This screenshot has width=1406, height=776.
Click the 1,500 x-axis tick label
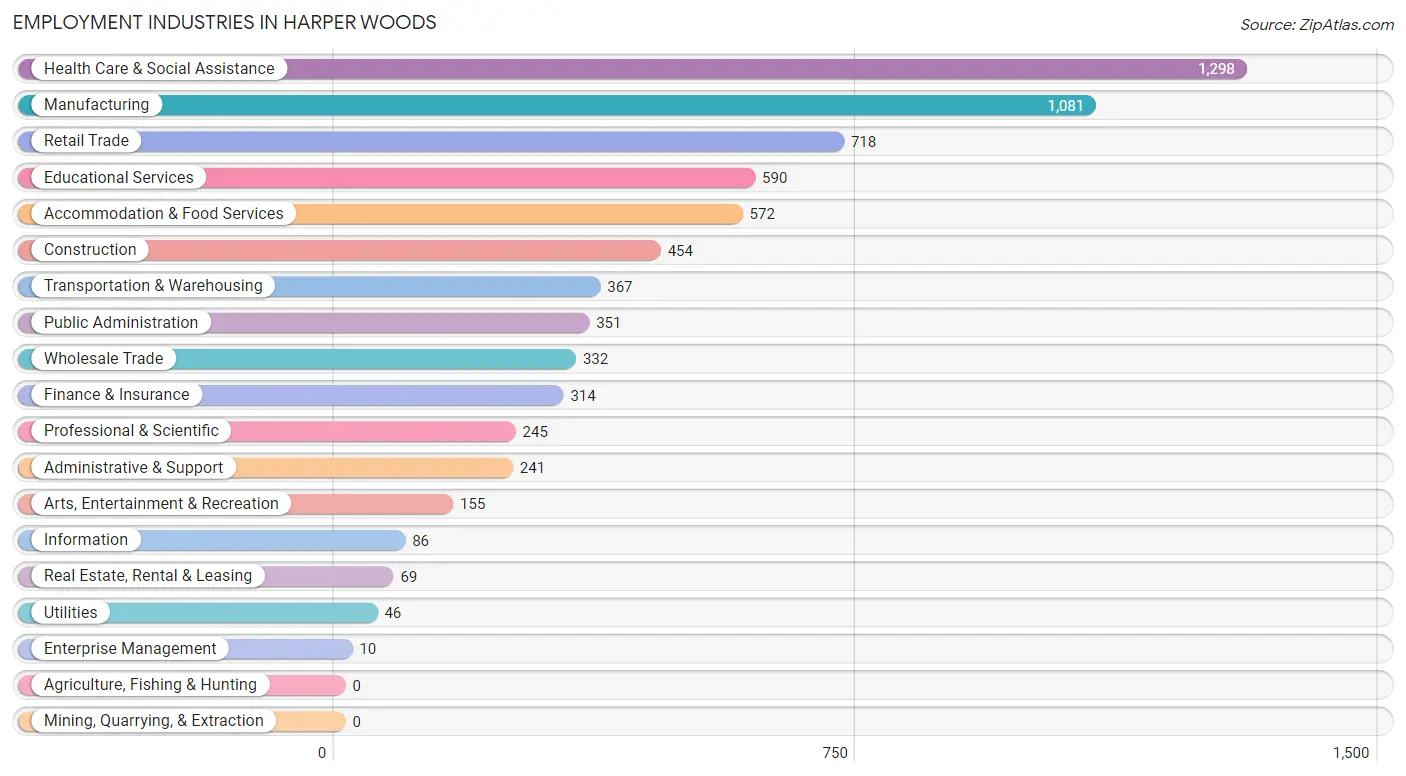(x=1350, y=753)
